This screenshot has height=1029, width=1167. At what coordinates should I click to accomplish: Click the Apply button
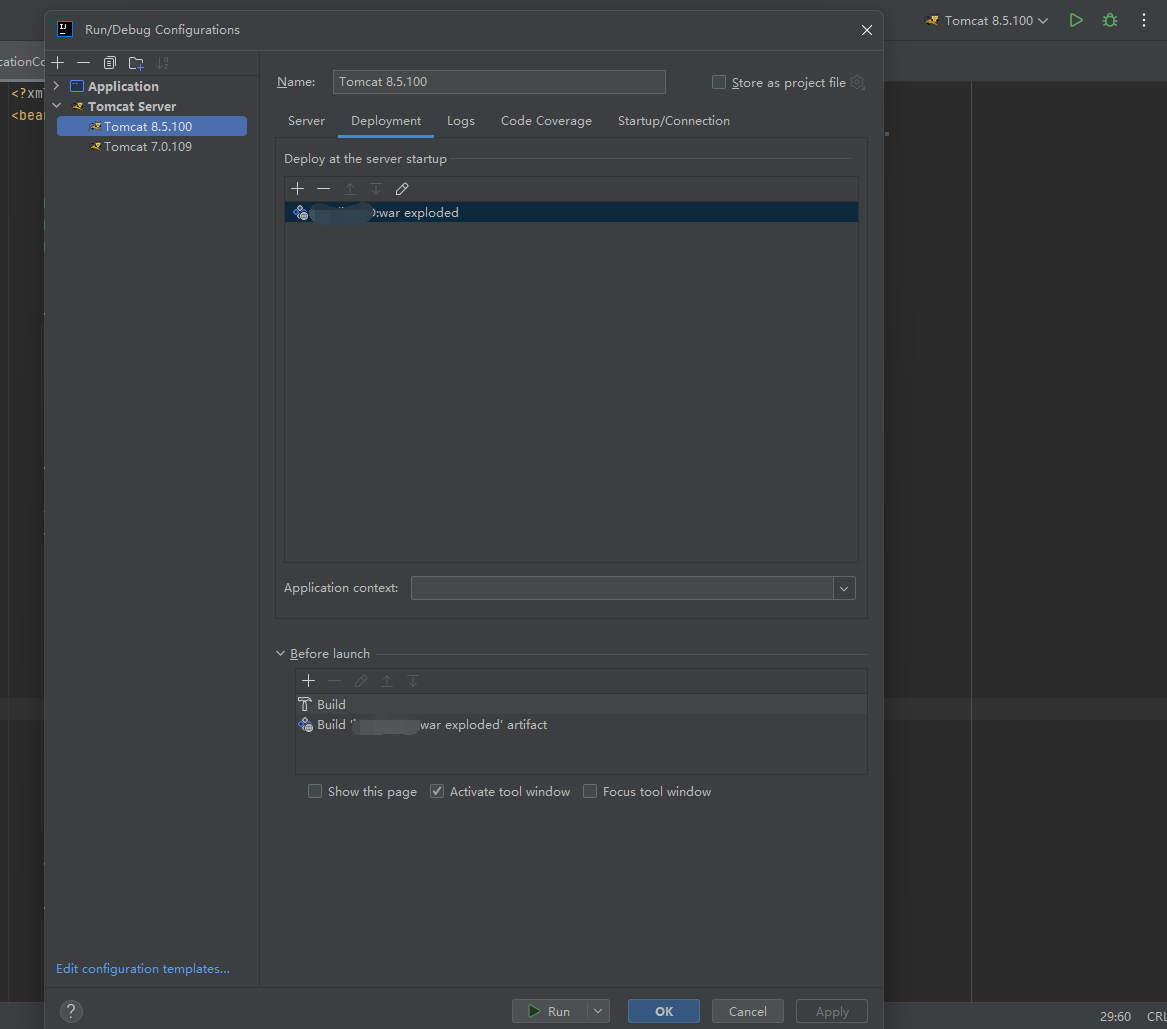click(831, 1011)
